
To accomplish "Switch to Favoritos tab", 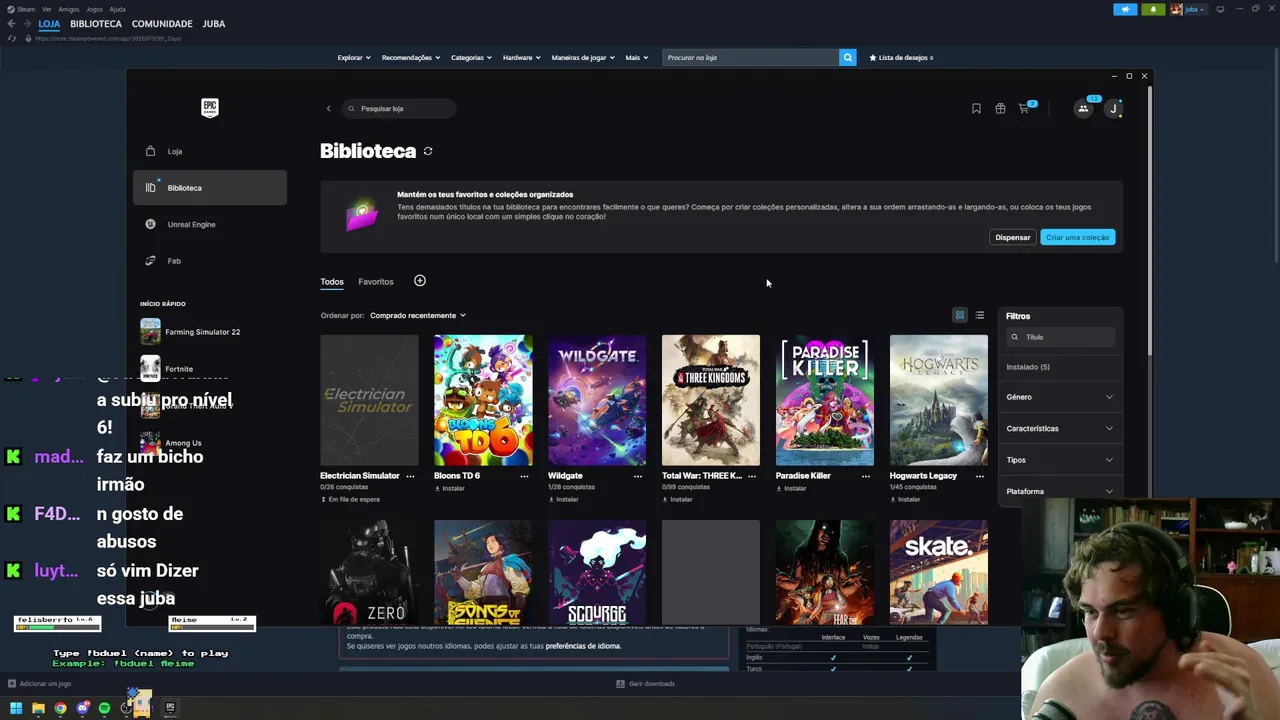I will [376, 282].
